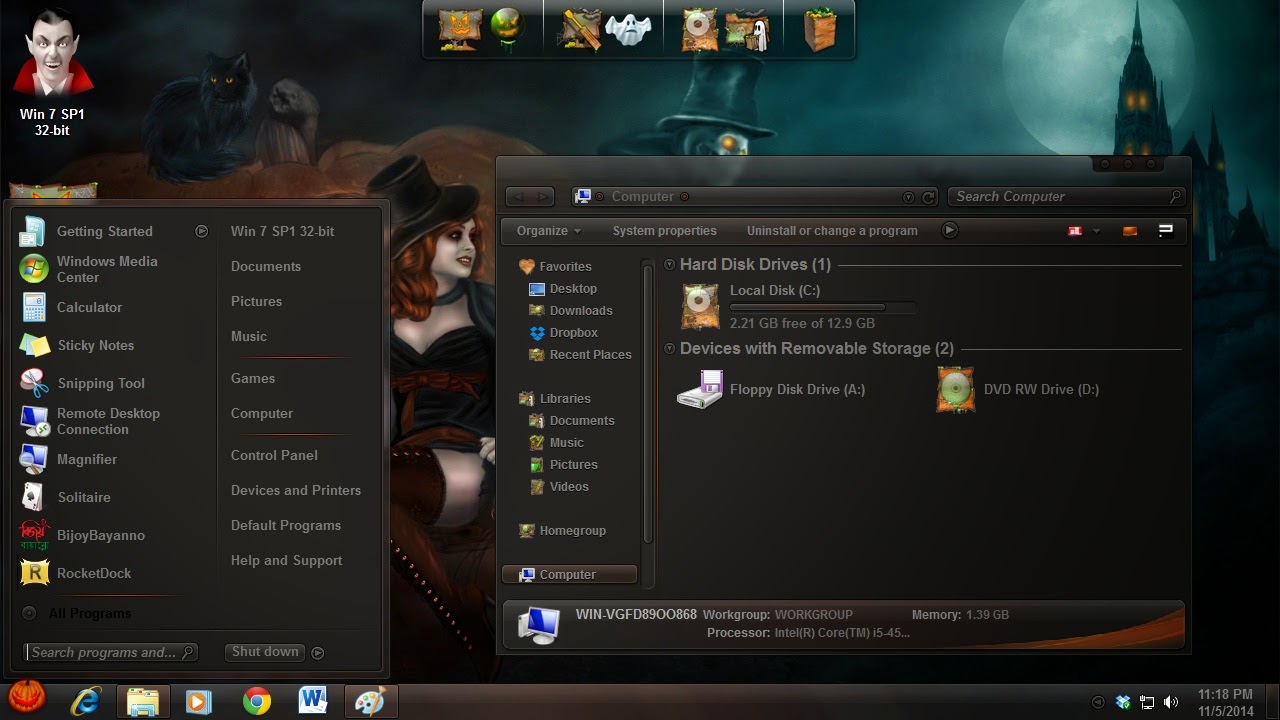Select DVD RW Drive (D:)

1017,390
